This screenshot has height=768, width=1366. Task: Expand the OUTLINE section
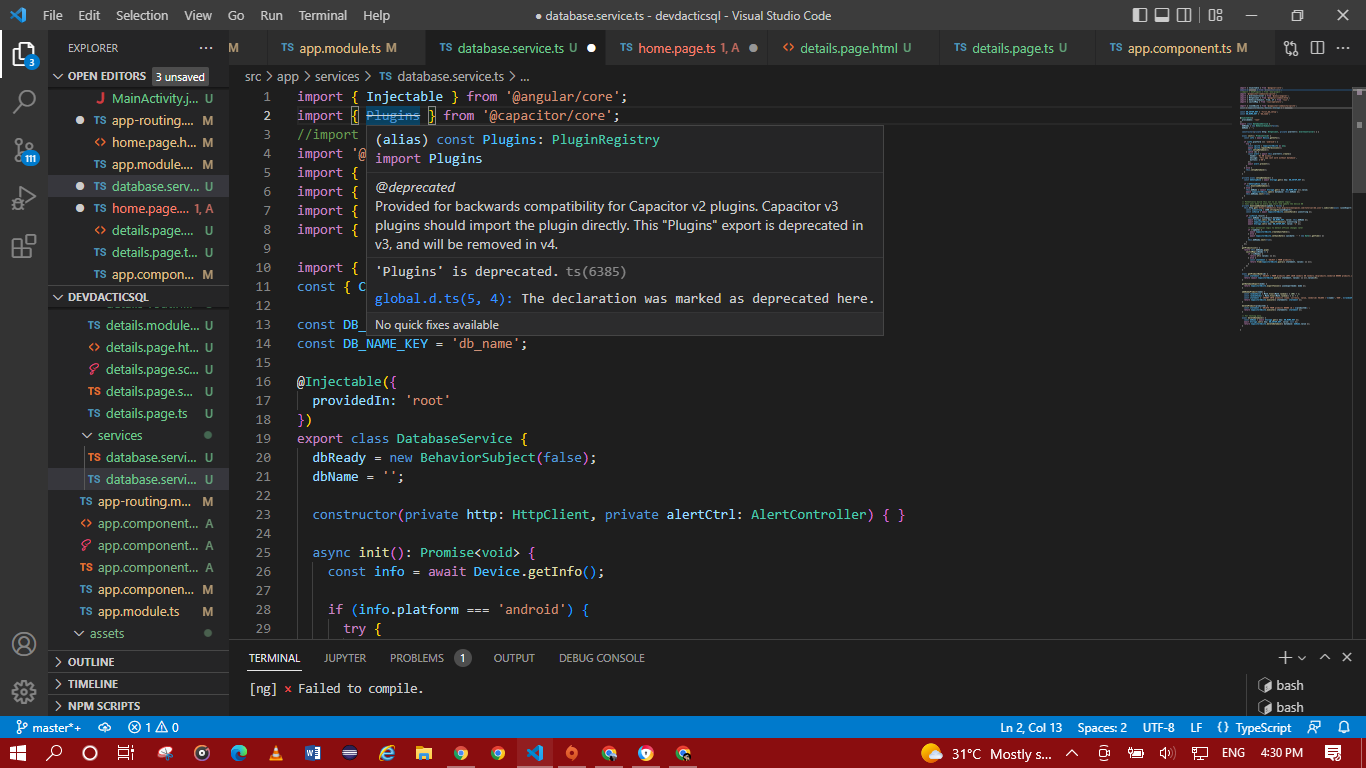click(x=90, y=662)
